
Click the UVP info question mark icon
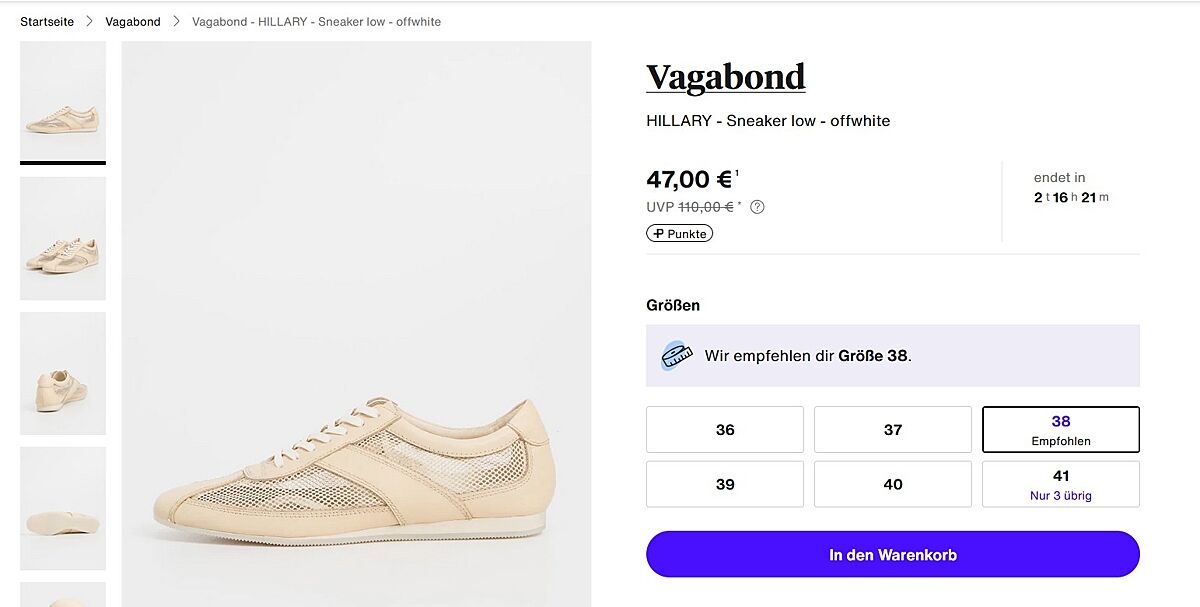pos(757,207)
